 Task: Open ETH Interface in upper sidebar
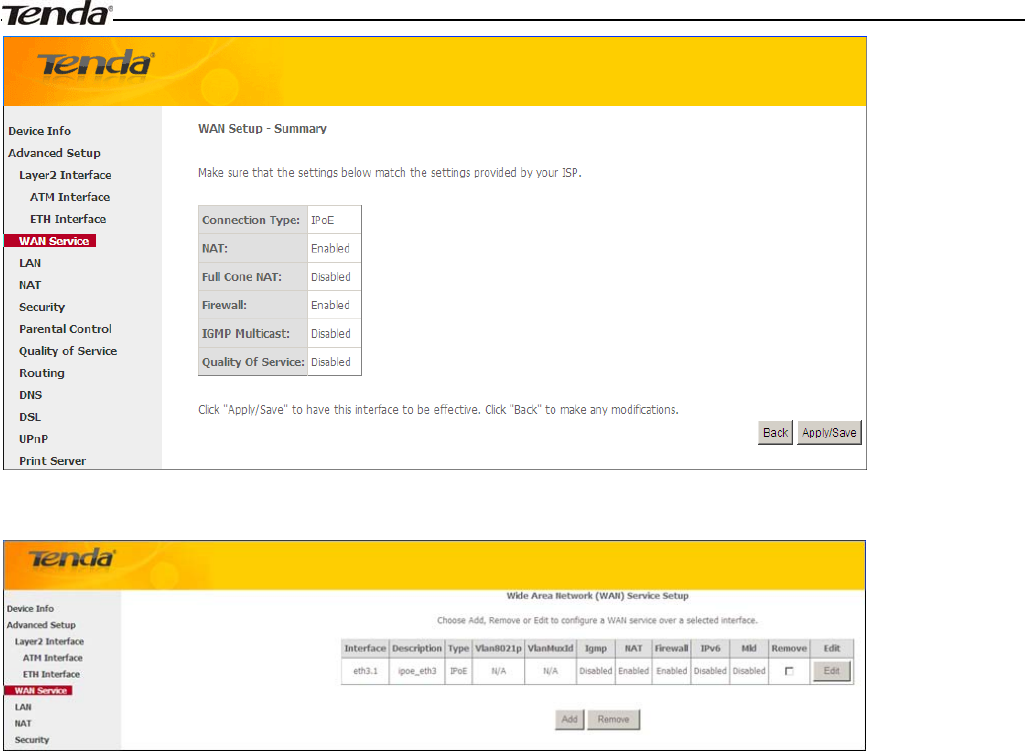click(68, 219)
